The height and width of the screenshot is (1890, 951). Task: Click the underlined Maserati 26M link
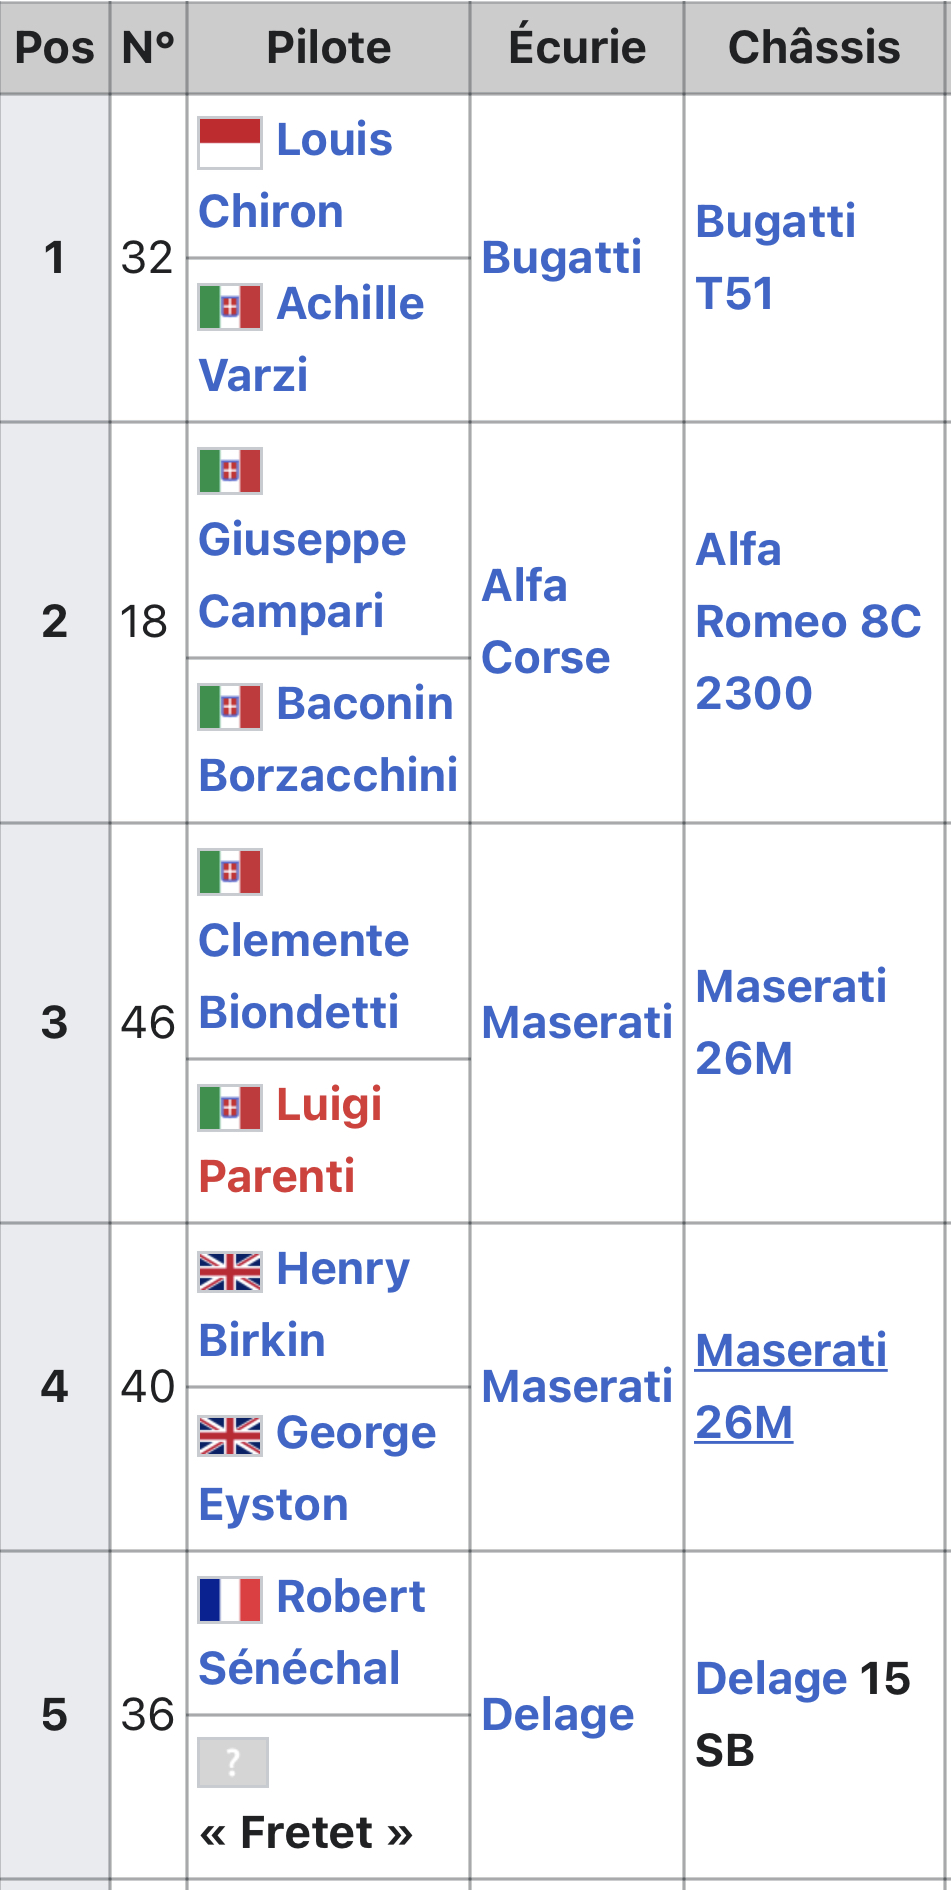tap(791, 1386)
